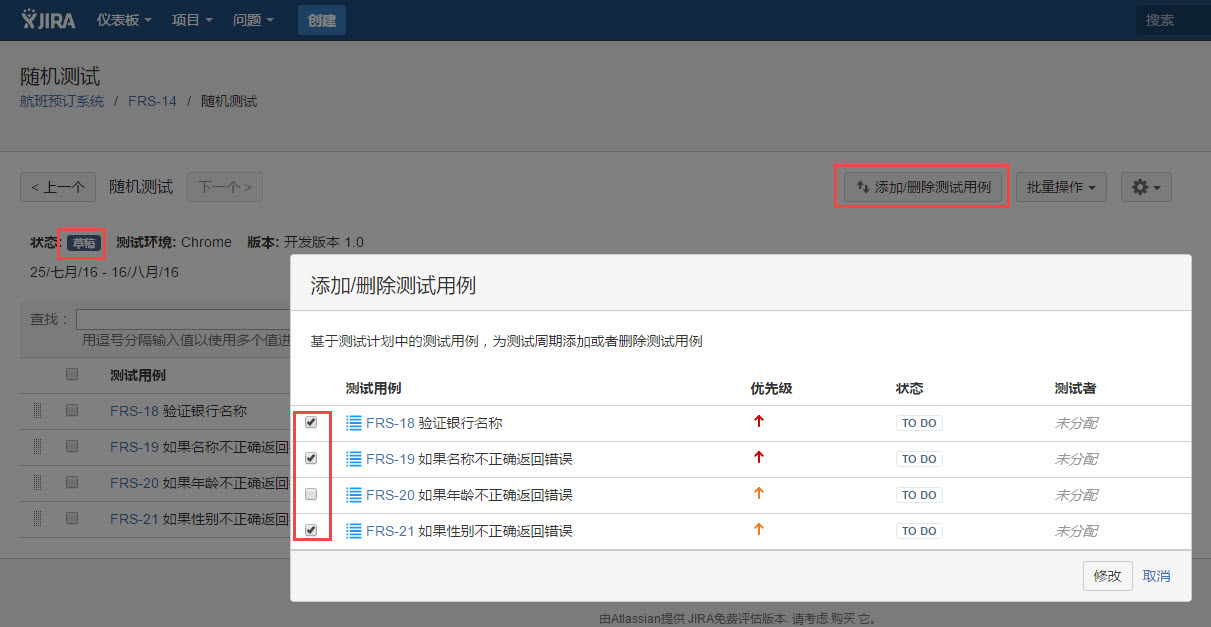Uncheck FRS-18 checkbox in the dialog
Image resolution: width=1211 pixels, height=627 pixels.
click(311, 422)
